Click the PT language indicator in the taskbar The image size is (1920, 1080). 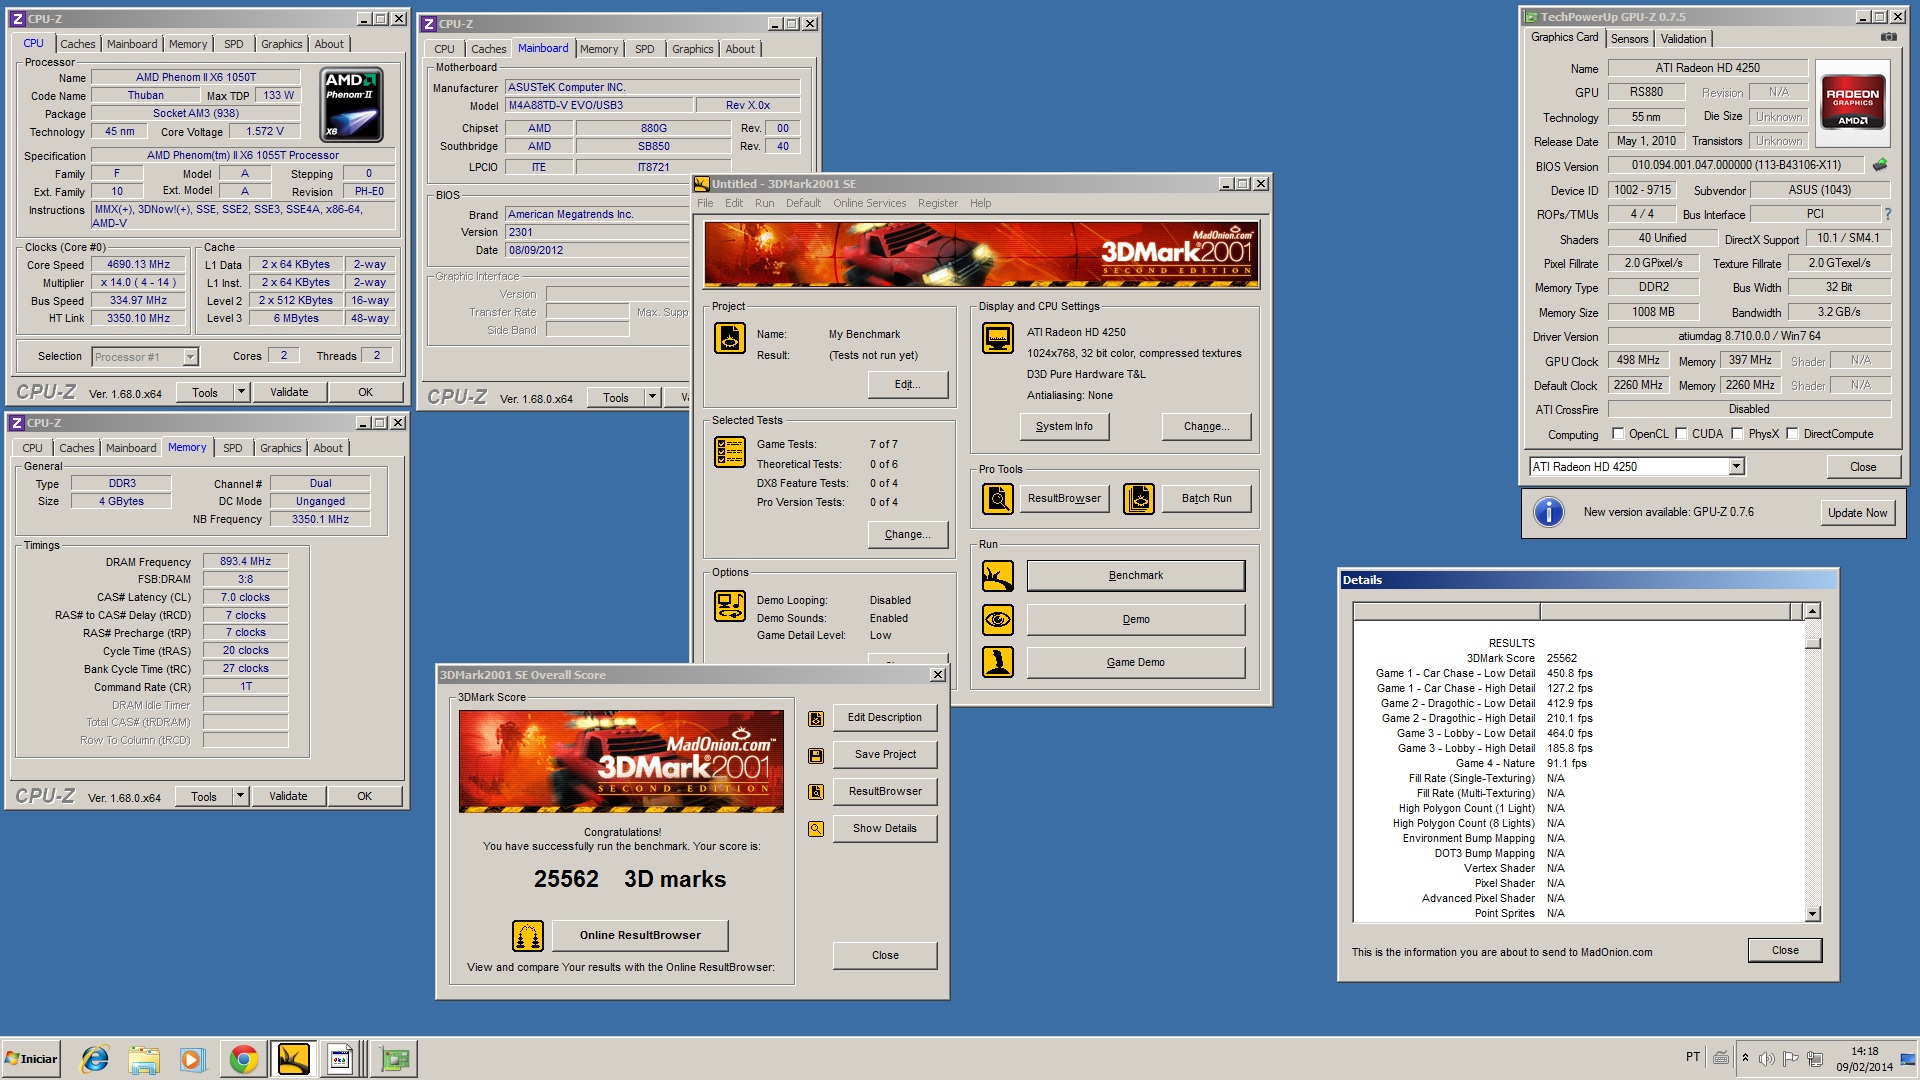tap(1692, 1057)
